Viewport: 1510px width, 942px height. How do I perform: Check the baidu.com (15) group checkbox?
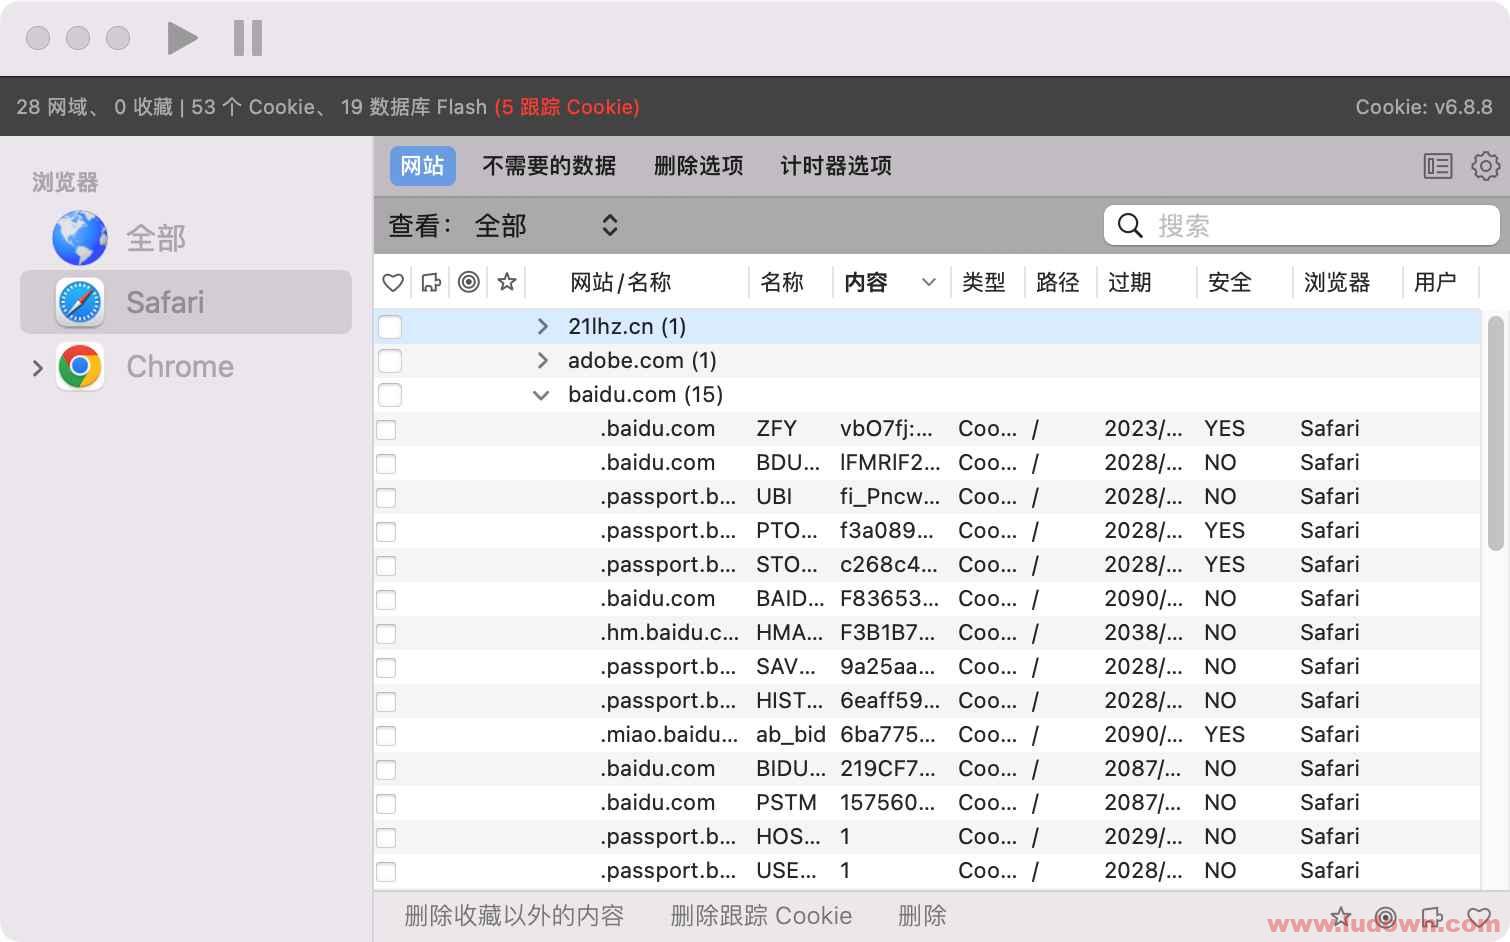pyautogui.click(x=390, y=395)
